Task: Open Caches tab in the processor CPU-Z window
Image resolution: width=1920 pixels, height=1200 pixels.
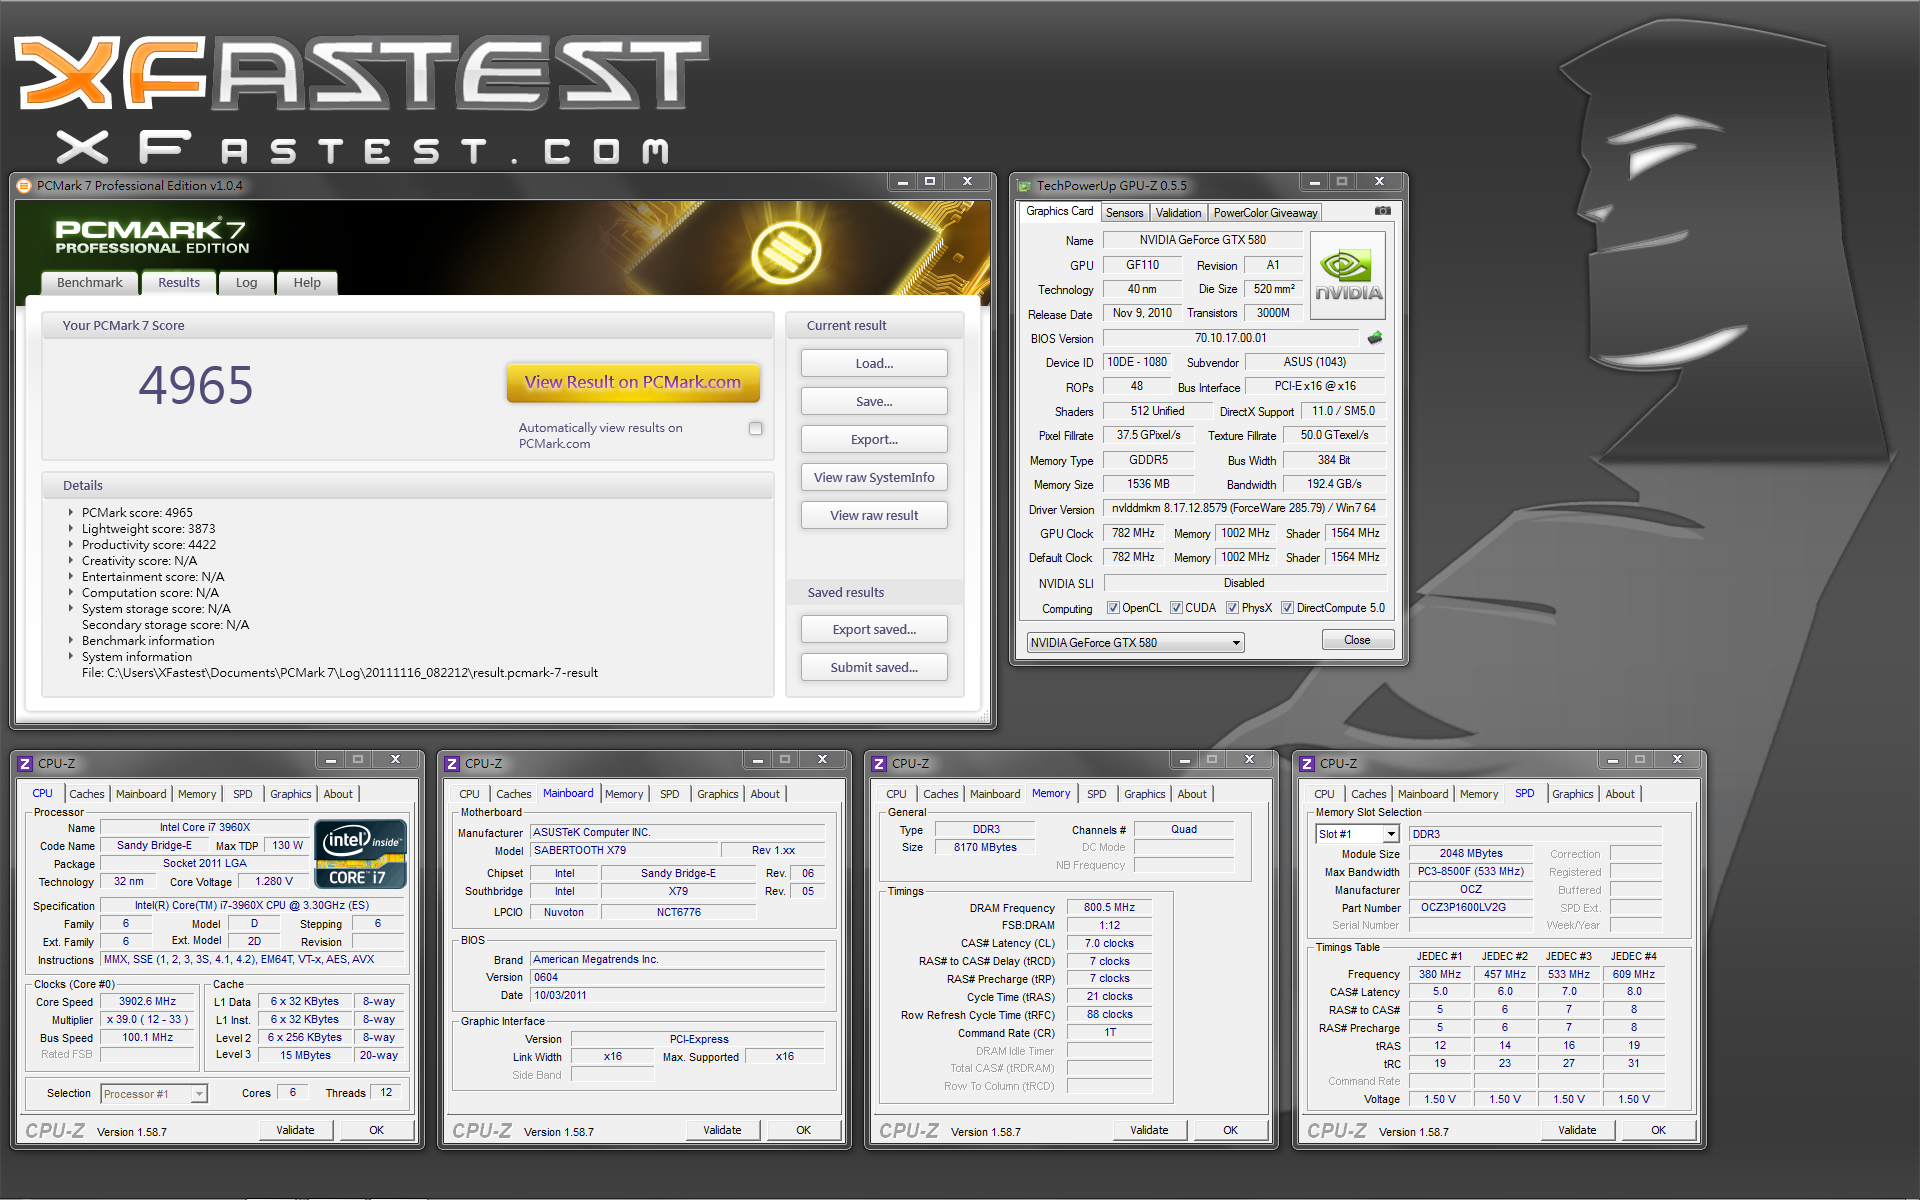Action: click(86, 794)
